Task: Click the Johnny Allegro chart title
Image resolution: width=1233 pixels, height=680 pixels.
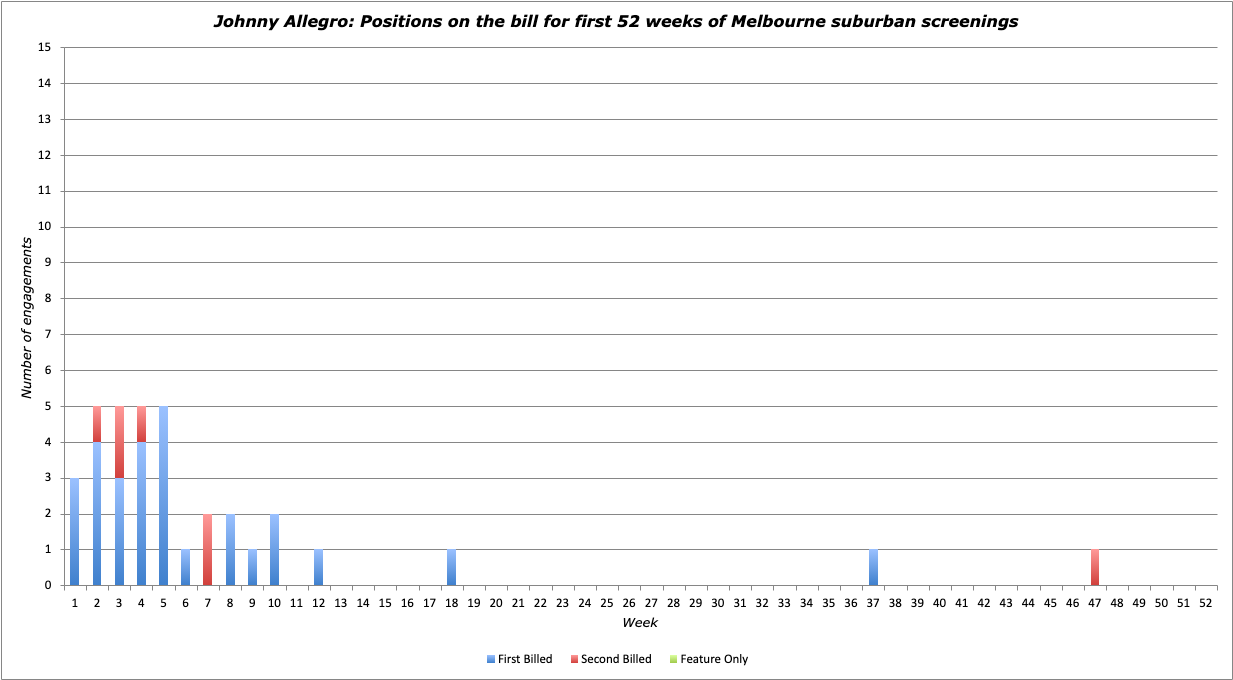Action: point(616,21)
